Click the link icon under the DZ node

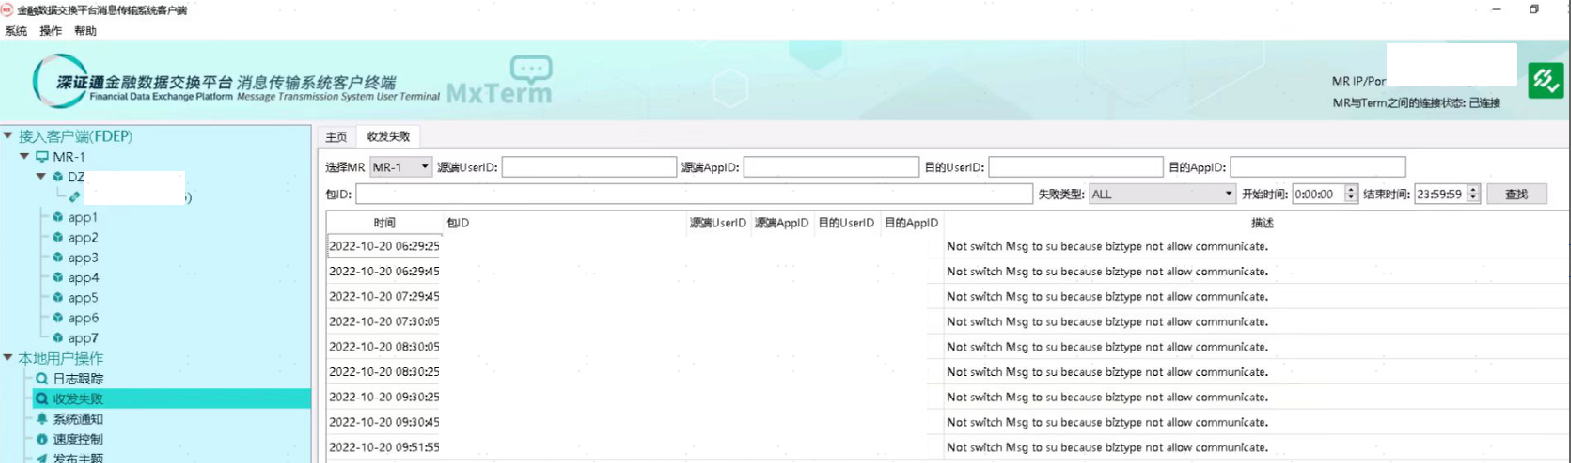click(x=74, y=197)
